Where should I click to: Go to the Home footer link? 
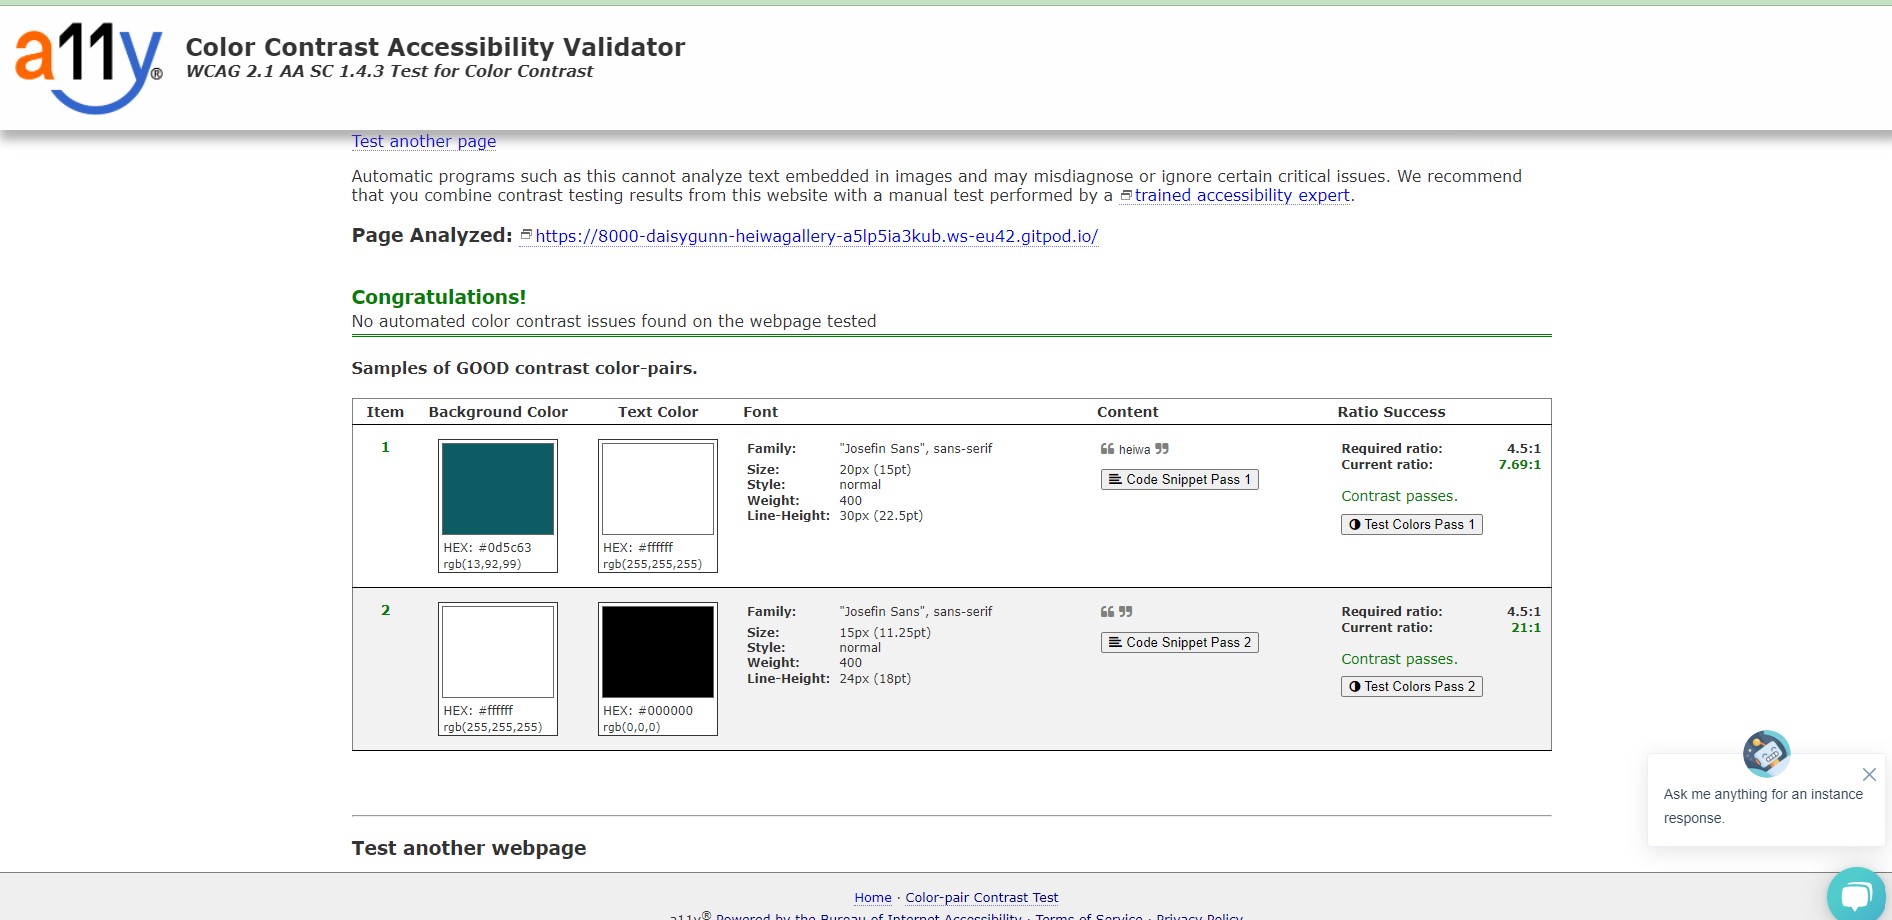coord(873,898)
